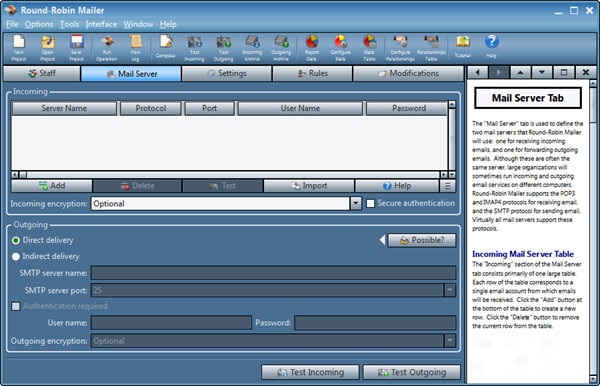
Task: Click the Delete incoming server button
Action: coord(137,186)
